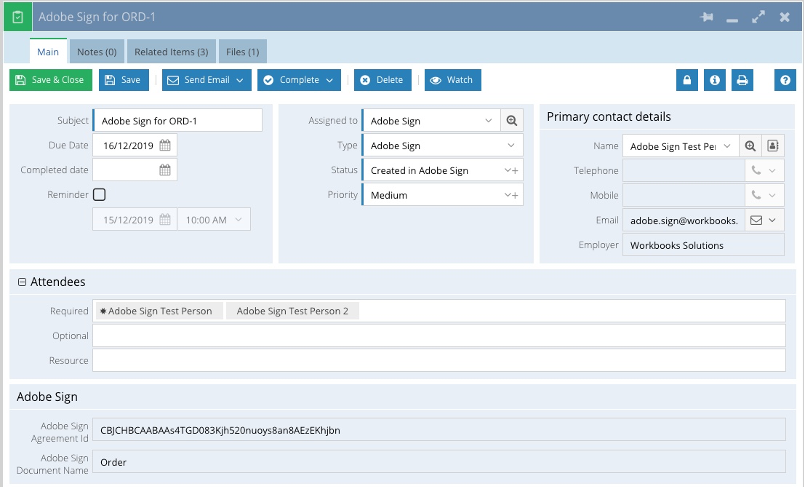Image resolution: width=804 pixels, height=487 pixels.
Task: Switch to the Files (1) tab
Action: pyautogui.click(x=243, y=51)
